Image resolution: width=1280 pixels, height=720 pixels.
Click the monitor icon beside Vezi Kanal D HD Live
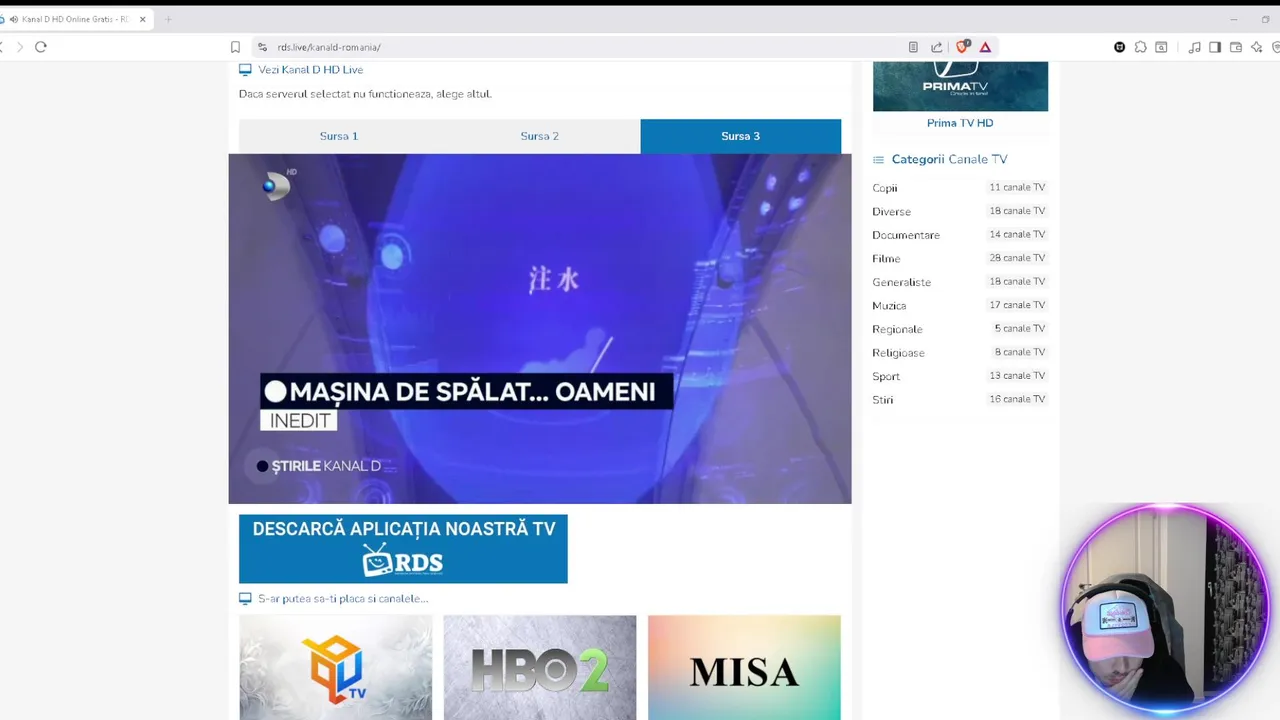(x=245, y=70)
